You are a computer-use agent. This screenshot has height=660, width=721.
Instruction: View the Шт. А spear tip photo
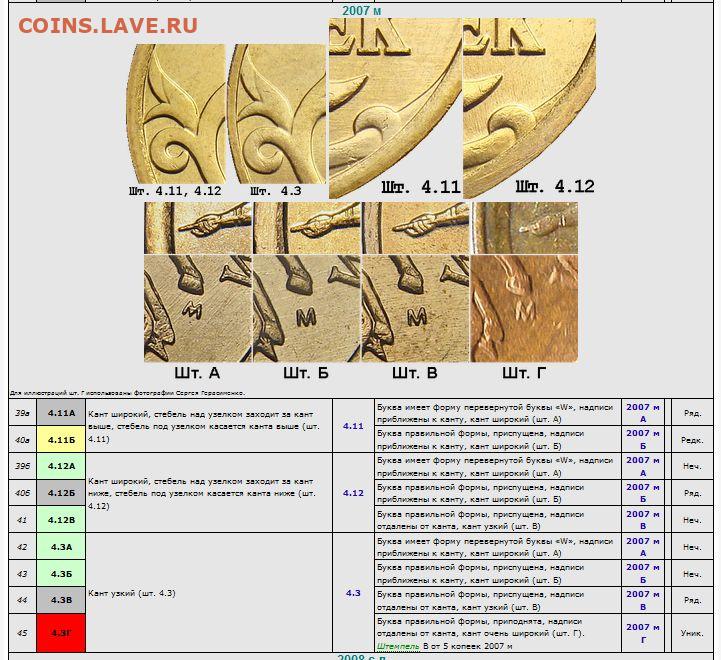(198, 228)
